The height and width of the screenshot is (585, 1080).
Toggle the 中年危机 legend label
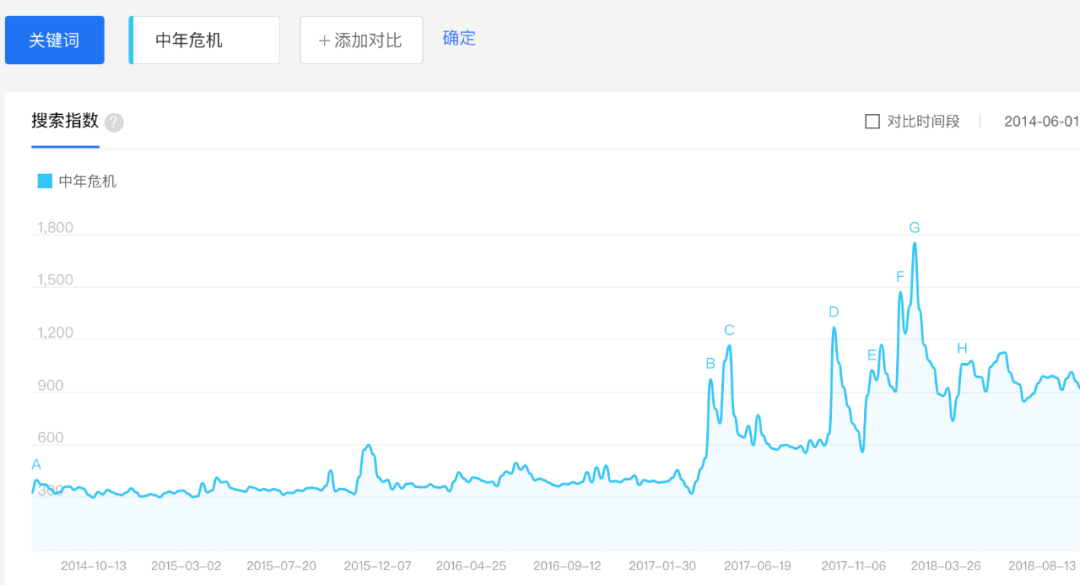[x=87, y=181]
